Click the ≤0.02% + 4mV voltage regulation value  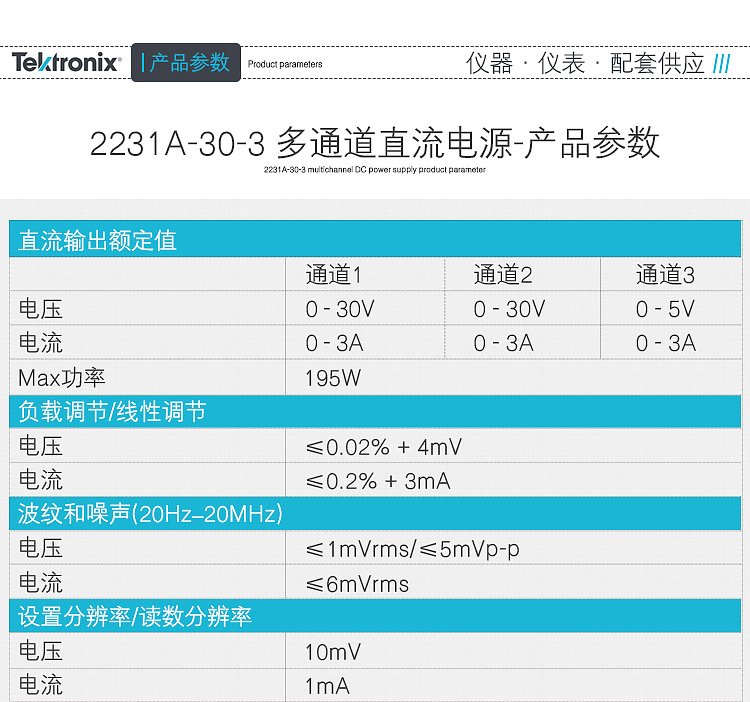[x=384, y=447]
